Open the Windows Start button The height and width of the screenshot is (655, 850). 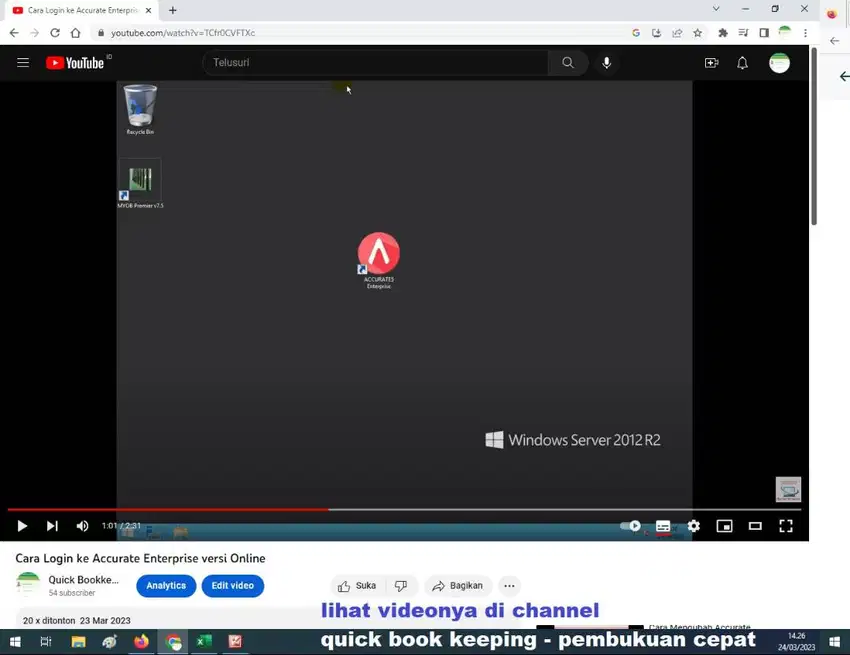[15, 642]
